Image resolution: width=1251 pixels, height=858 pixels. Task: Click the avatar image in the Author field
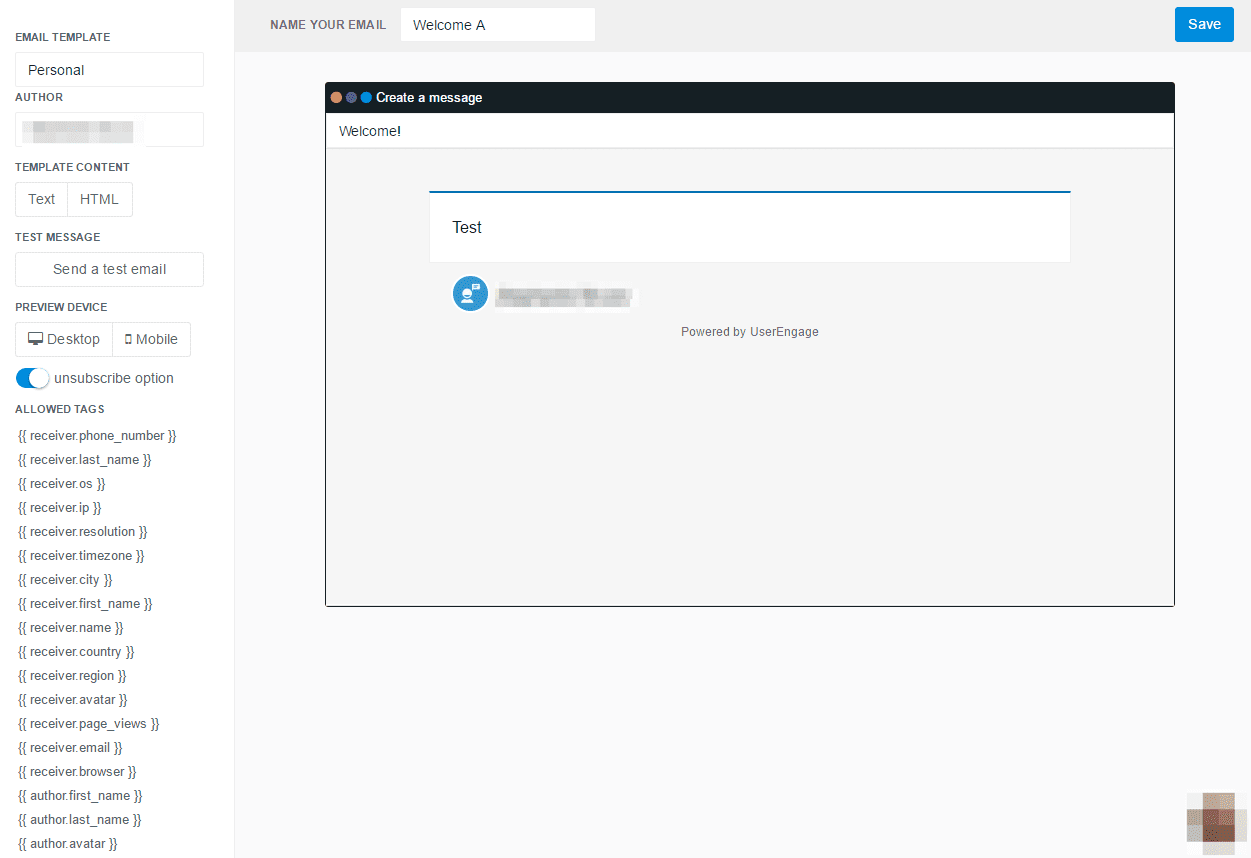point(80,129)
